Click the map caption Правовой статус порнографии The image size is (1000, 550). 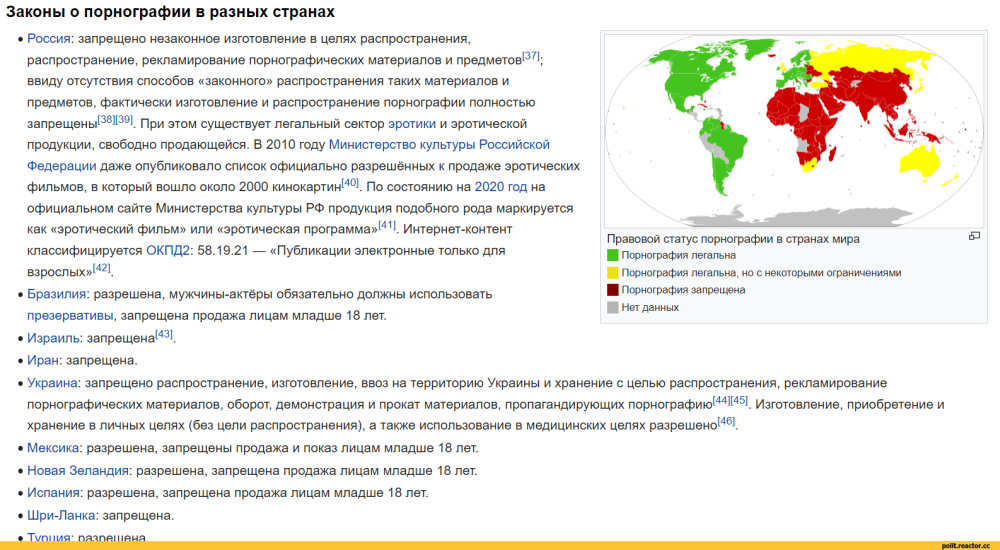(733, 239)
